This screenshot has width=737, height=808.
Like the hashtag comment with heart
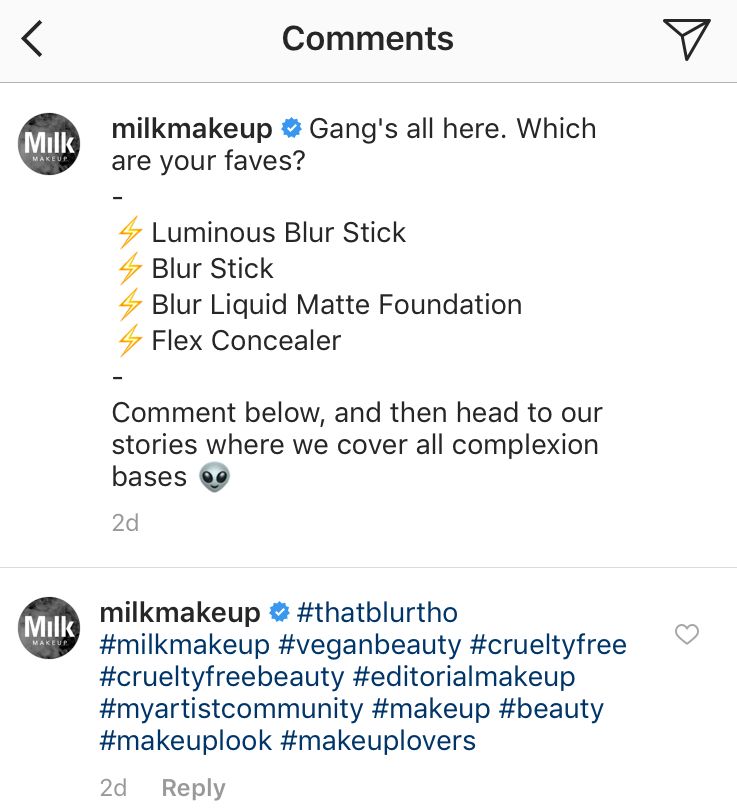(686, 634)
